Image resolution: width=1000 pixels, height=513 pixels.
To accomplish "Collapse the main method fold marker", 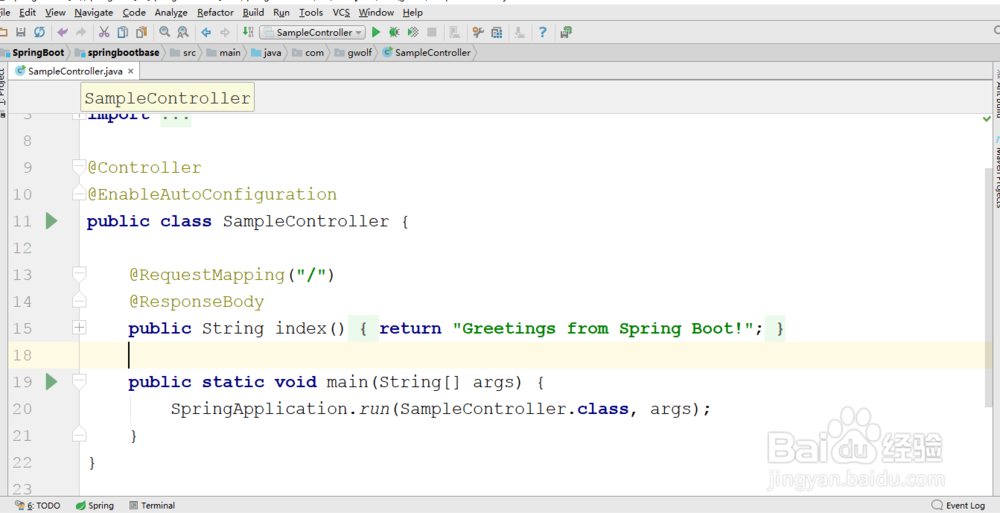I will (78, 381).
